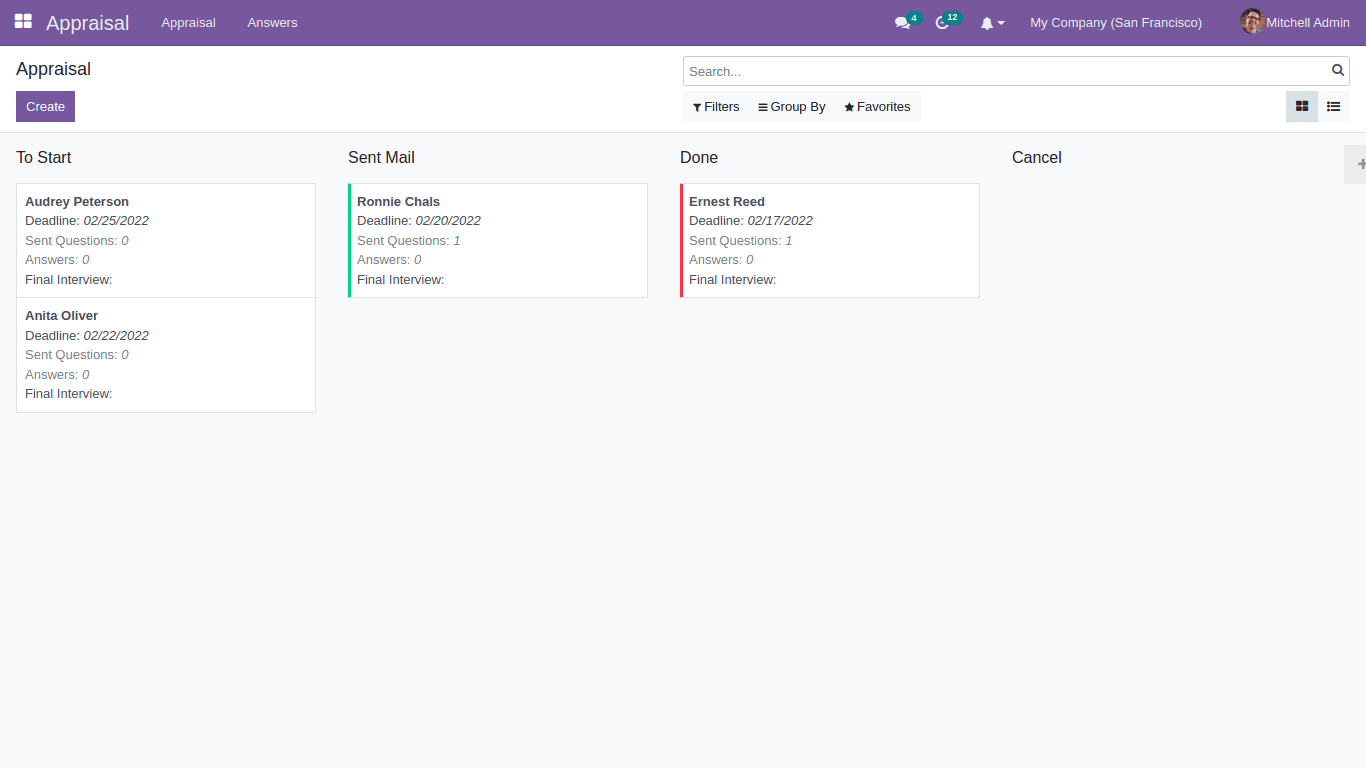The height and width of the screenshot is (768, 1366).
Task: Switch to kanban view
Action: pyautogui.click(x=1301, y=106)
